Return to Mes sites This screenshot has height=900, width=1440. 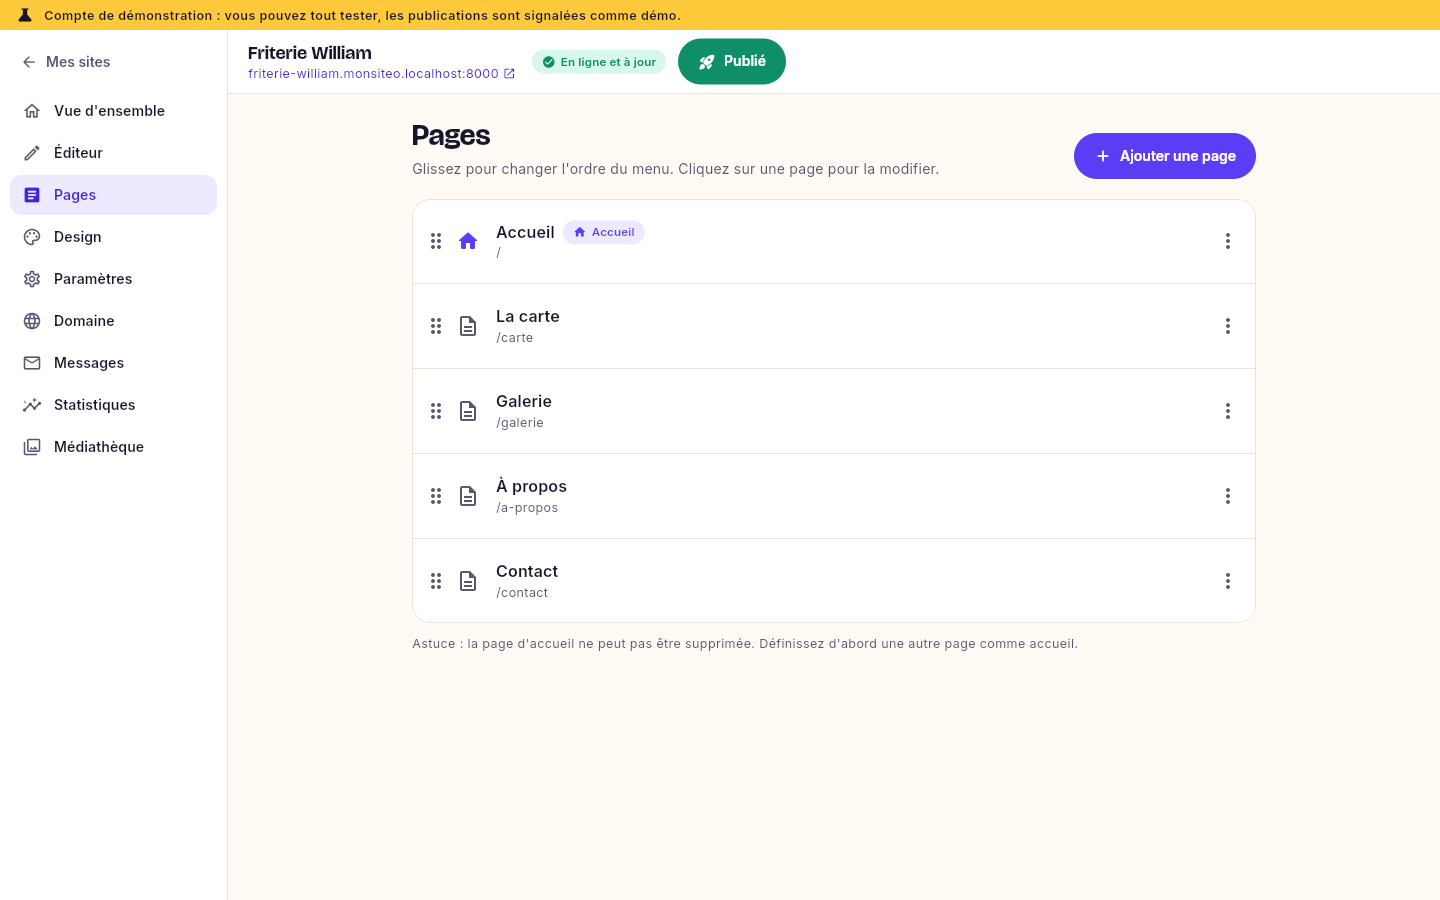(66, 62)
